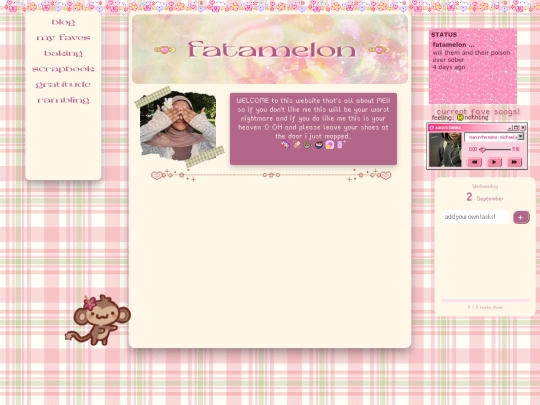Viewport: 540px width, 405px height.
Task: Click the tasks done counter text
Action: (485, 307)
